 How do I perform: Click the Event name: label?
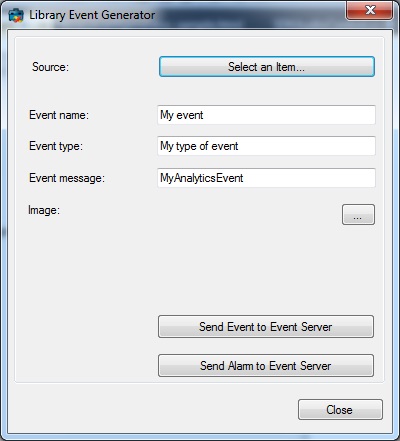59,115
